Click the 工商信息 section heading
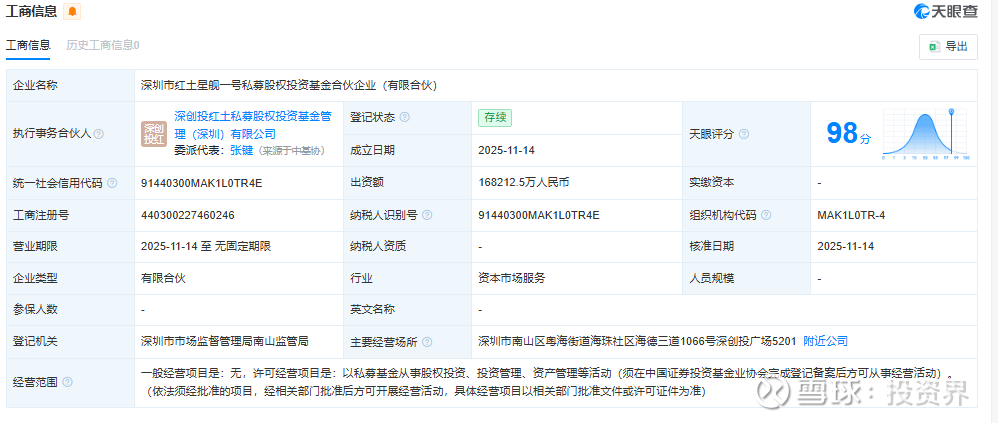 coord(32,11)
